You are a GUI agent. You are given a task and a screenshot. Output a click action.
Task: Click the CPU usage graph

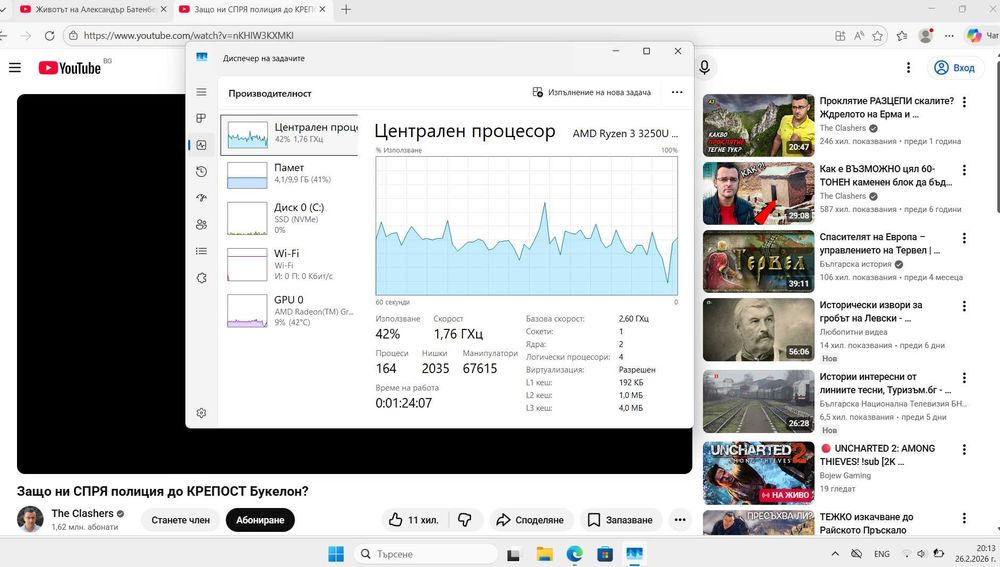(x=527, y=226)
